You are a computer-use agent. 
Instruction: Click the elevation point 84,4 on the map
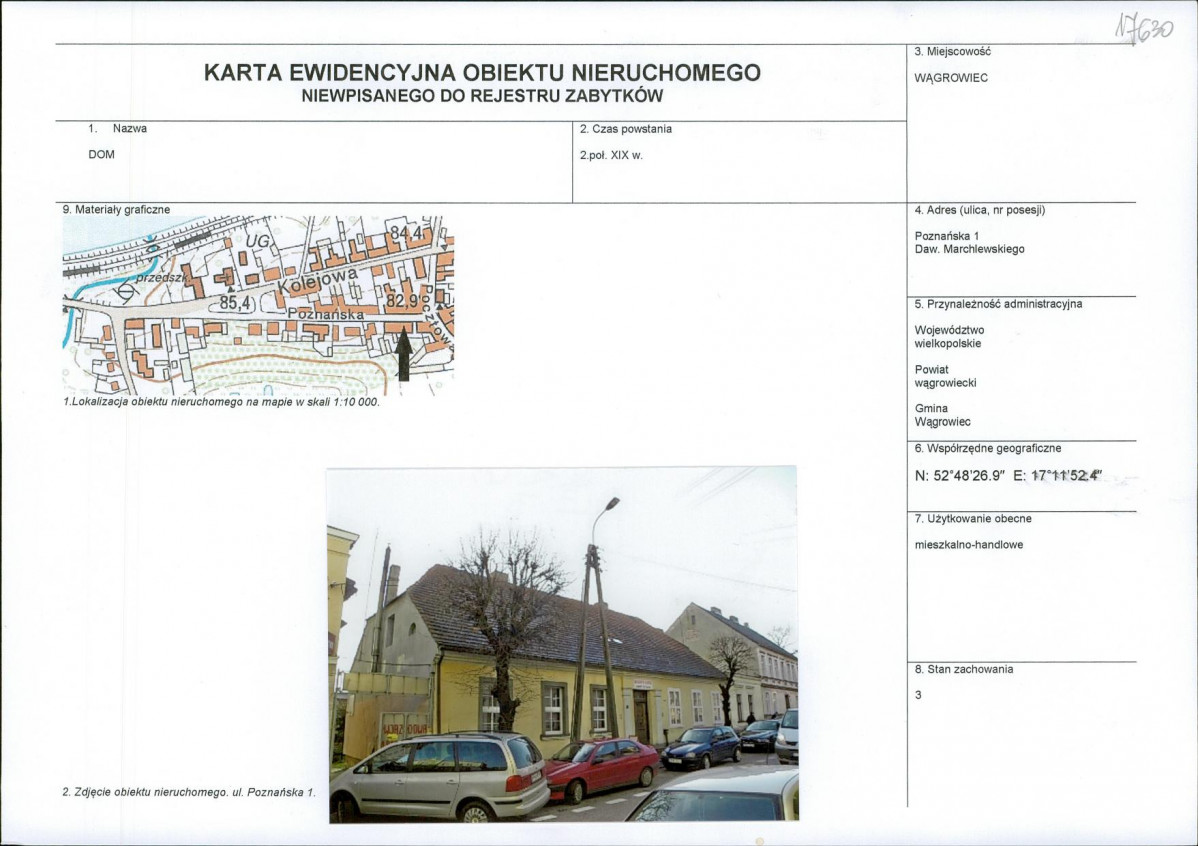(404, 232)
